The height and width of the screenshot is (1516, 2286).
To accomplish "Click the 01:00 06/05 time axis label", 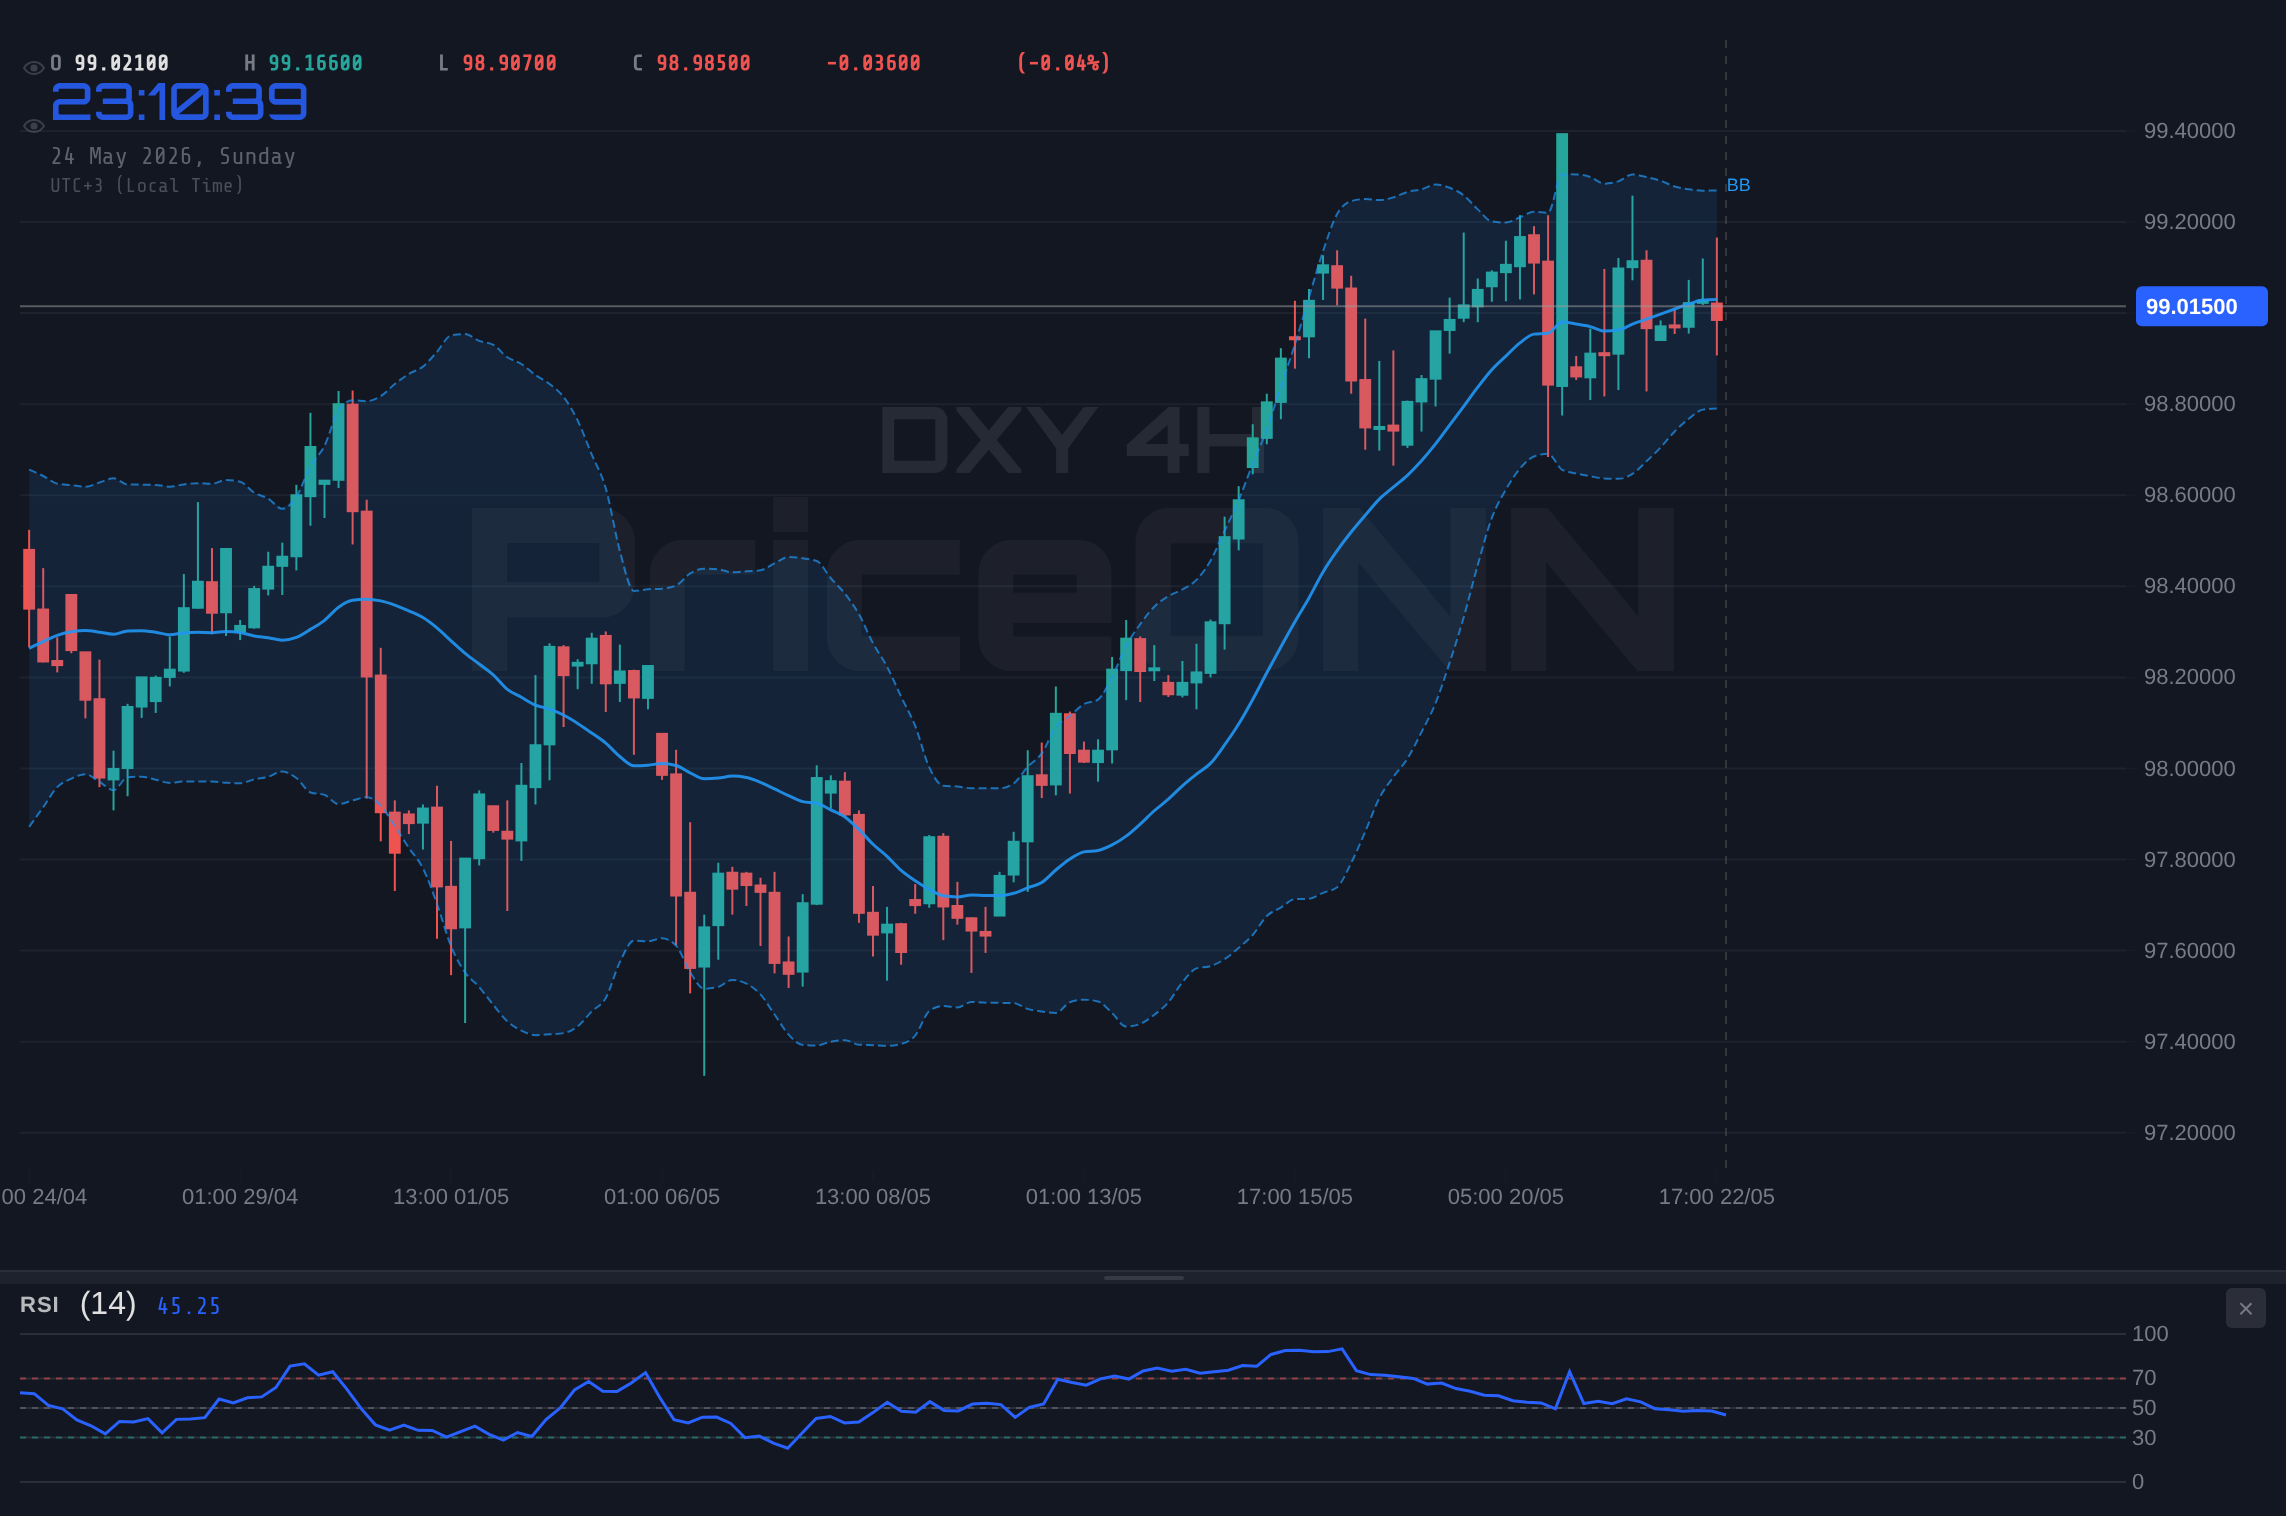I will pos(662,1197).
